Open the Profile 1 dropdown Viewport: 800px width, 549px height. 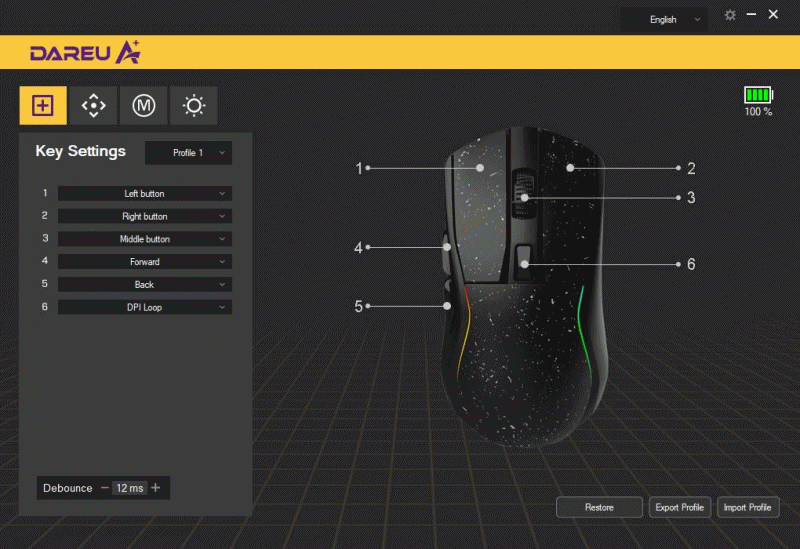(188, 153)
